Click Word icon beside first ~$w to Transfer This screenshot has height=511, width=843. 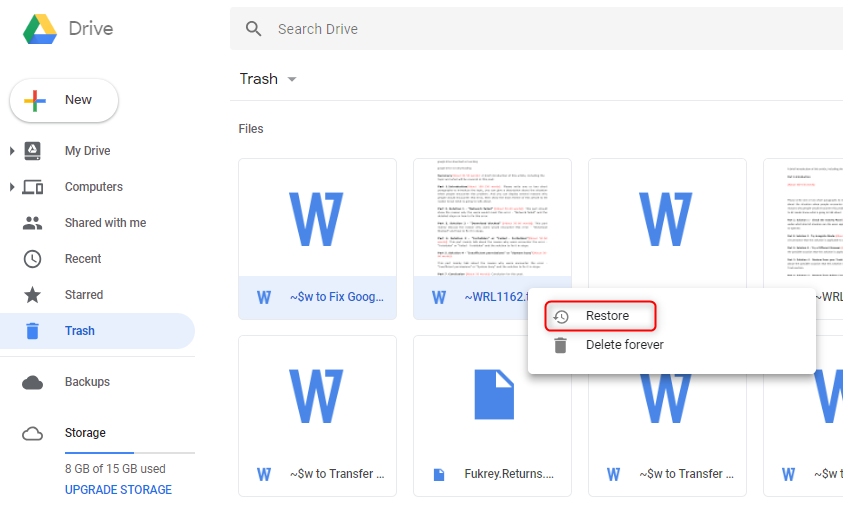click(264, 474)
